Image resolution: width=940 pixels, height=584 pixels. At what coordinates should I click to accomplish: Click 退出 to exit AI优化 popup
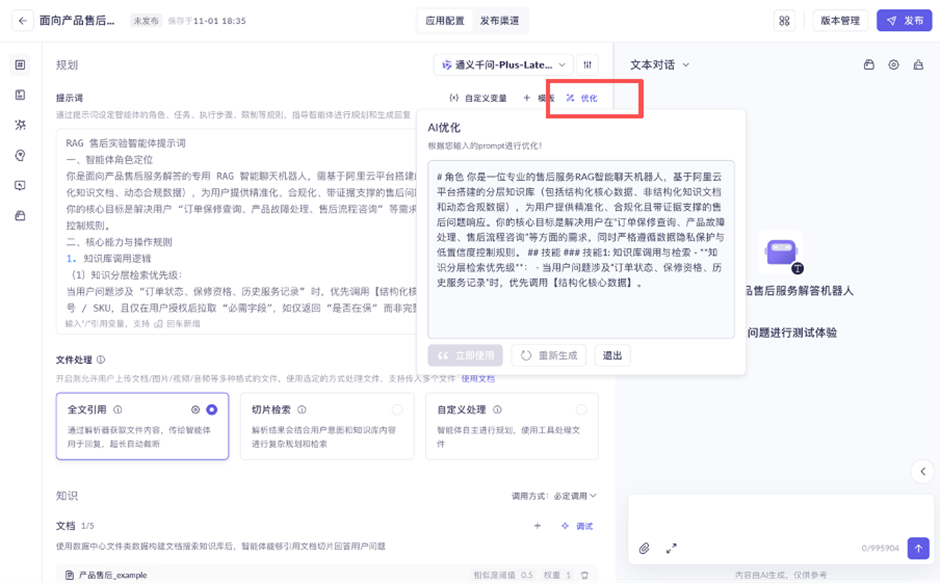[612, 356]
